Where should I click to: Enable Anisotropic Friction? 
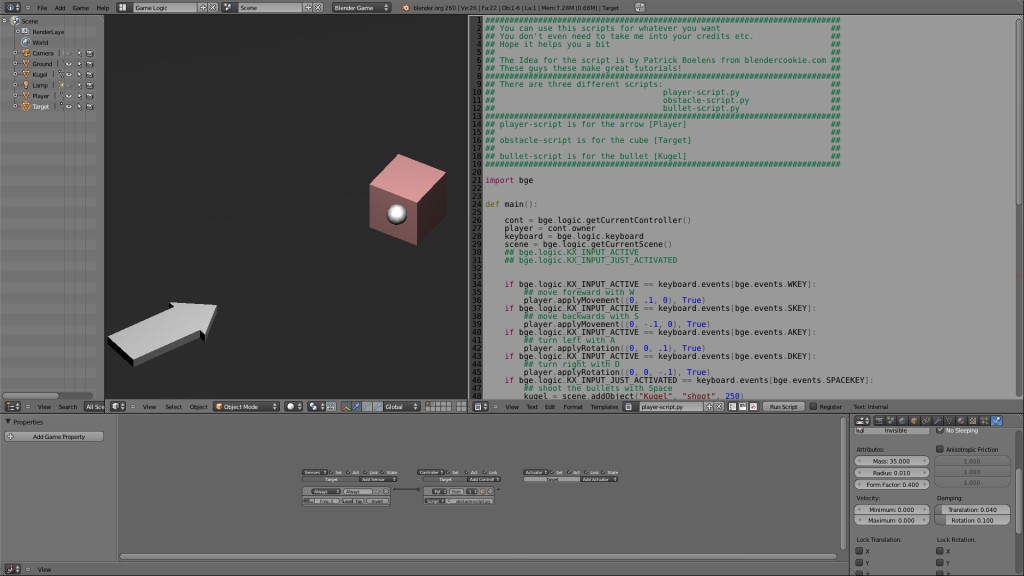(x=940, y=448)
